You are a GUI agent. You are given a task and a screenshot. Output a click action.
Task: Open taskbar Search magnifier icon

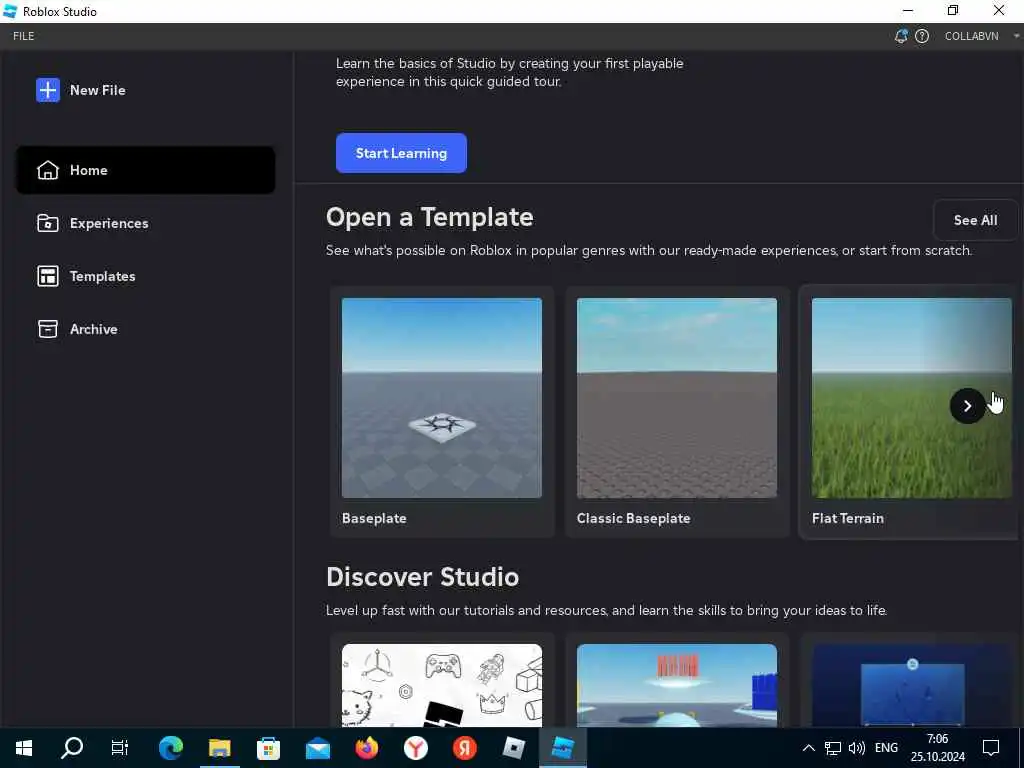[72, 748]
